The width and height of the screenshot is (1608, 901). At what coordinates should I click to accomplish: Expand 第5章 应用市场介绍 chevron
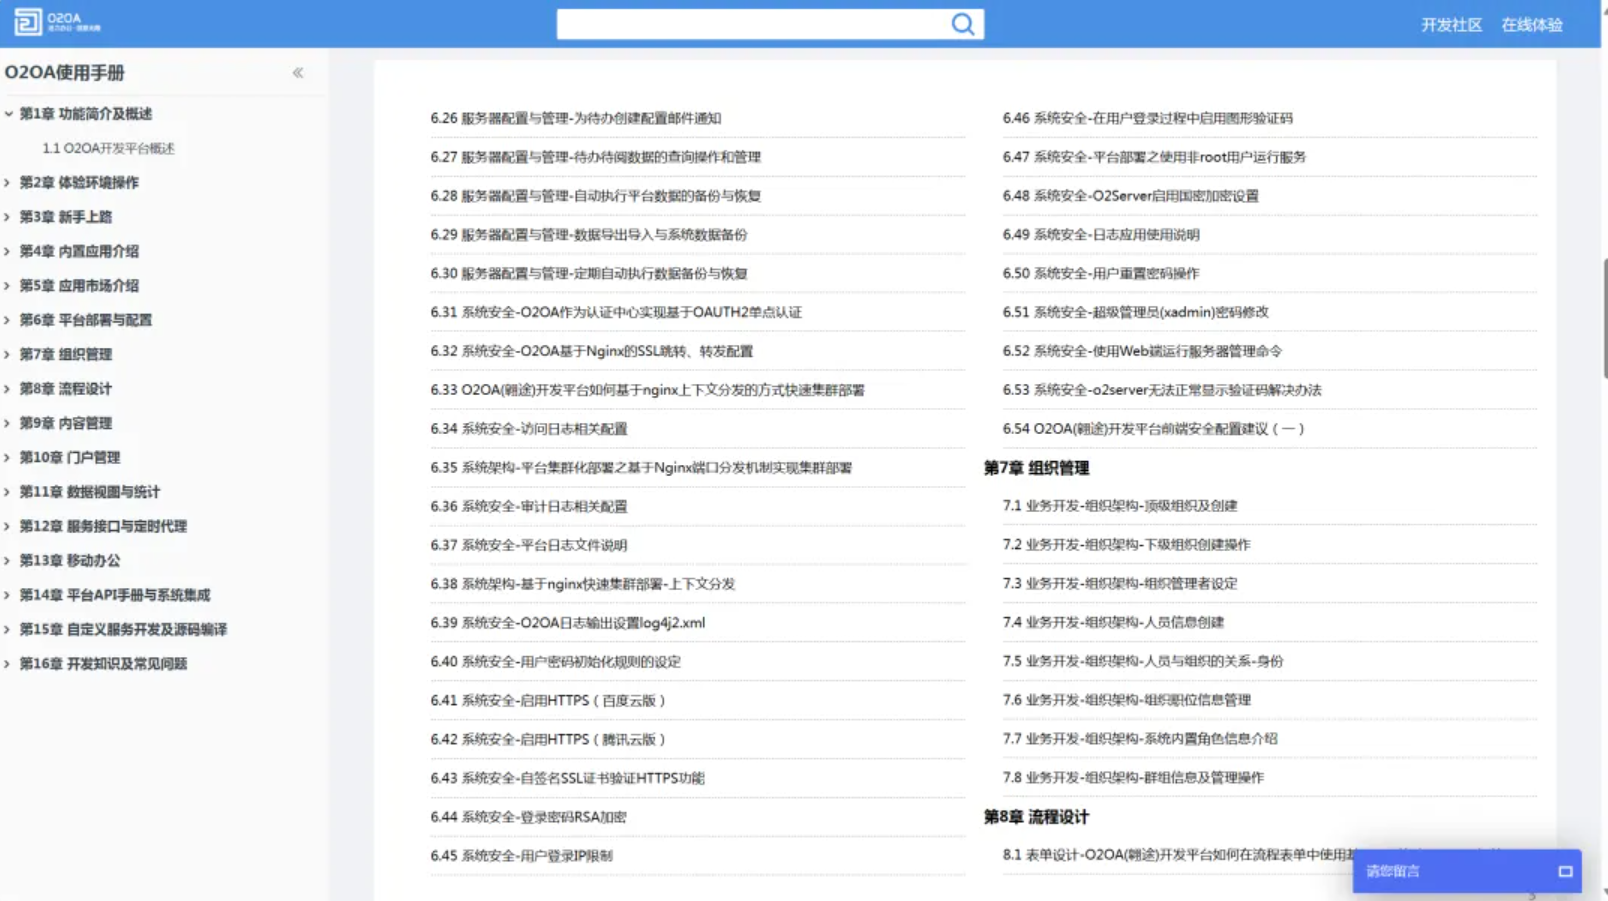pyautogui.click(x=8, y=286)
